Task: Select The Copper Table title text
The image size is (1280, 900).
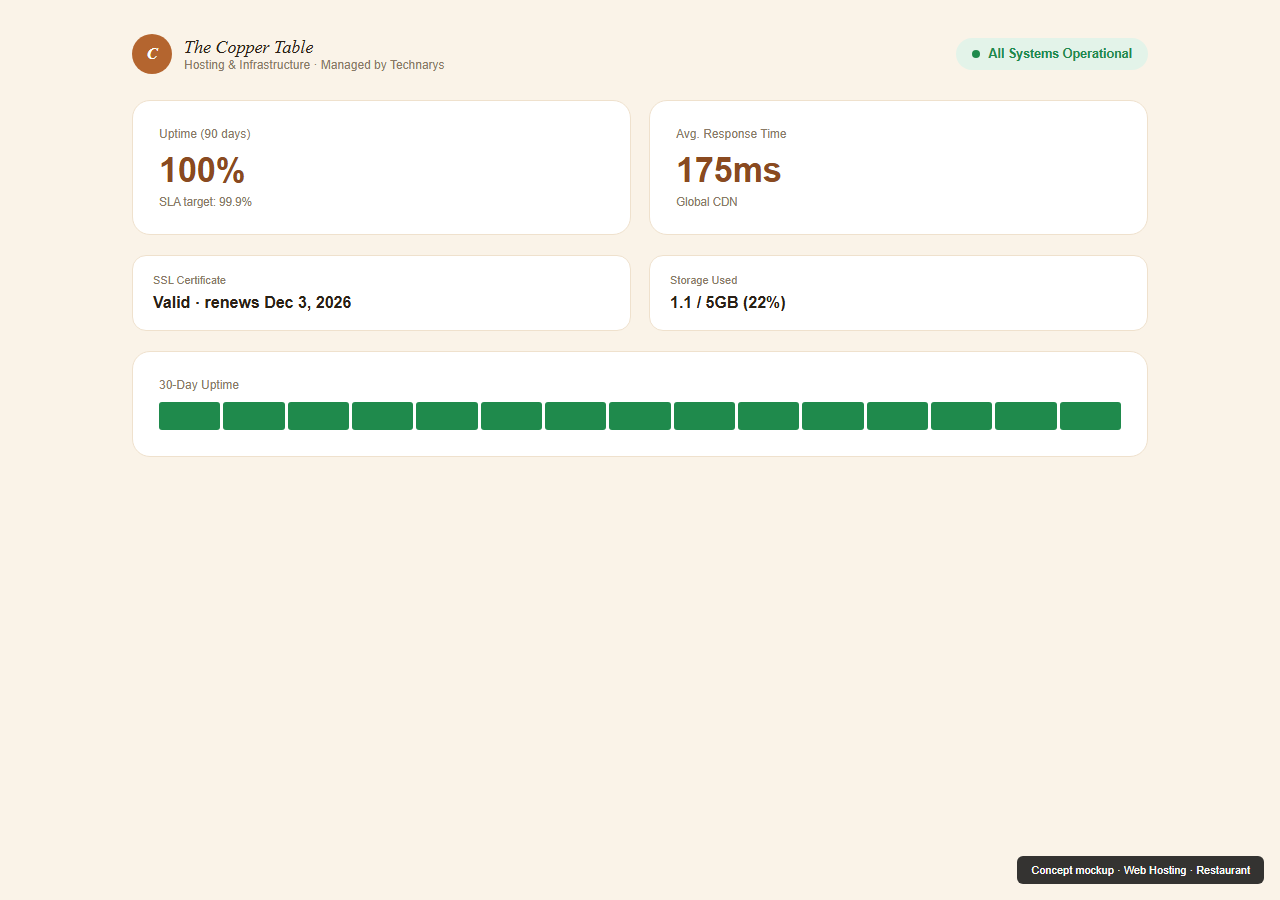Action: pos(248,47)
